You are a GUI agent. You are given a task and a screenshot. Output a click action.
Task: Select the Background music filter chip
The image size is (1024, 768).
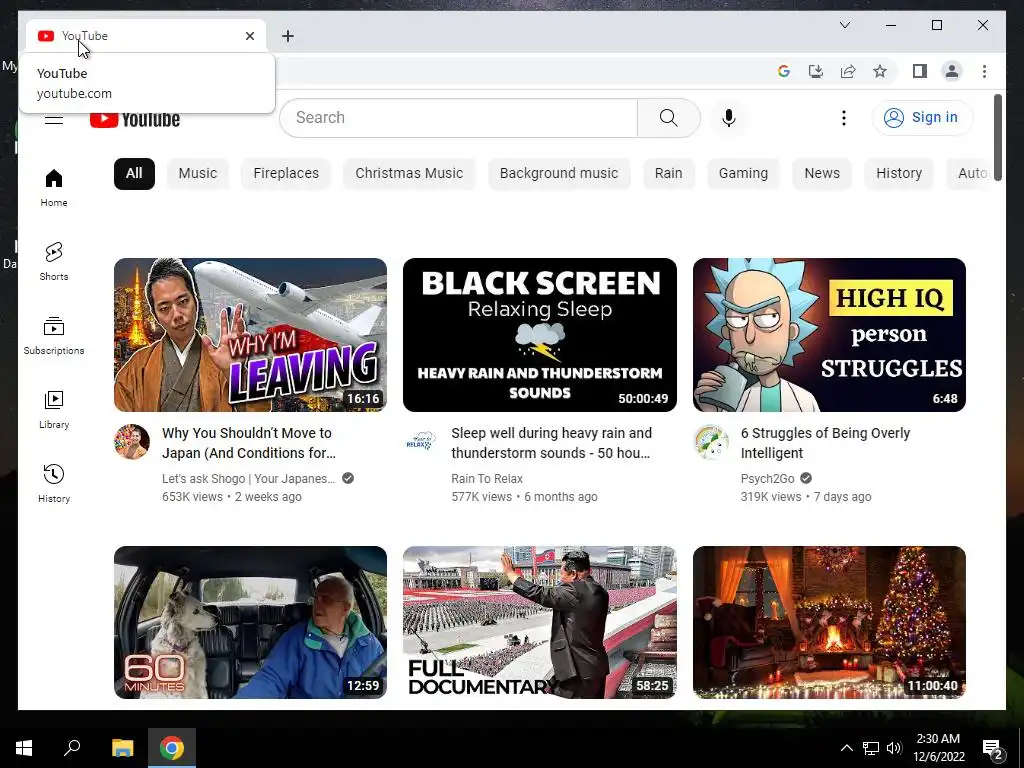tap(558, 174)
